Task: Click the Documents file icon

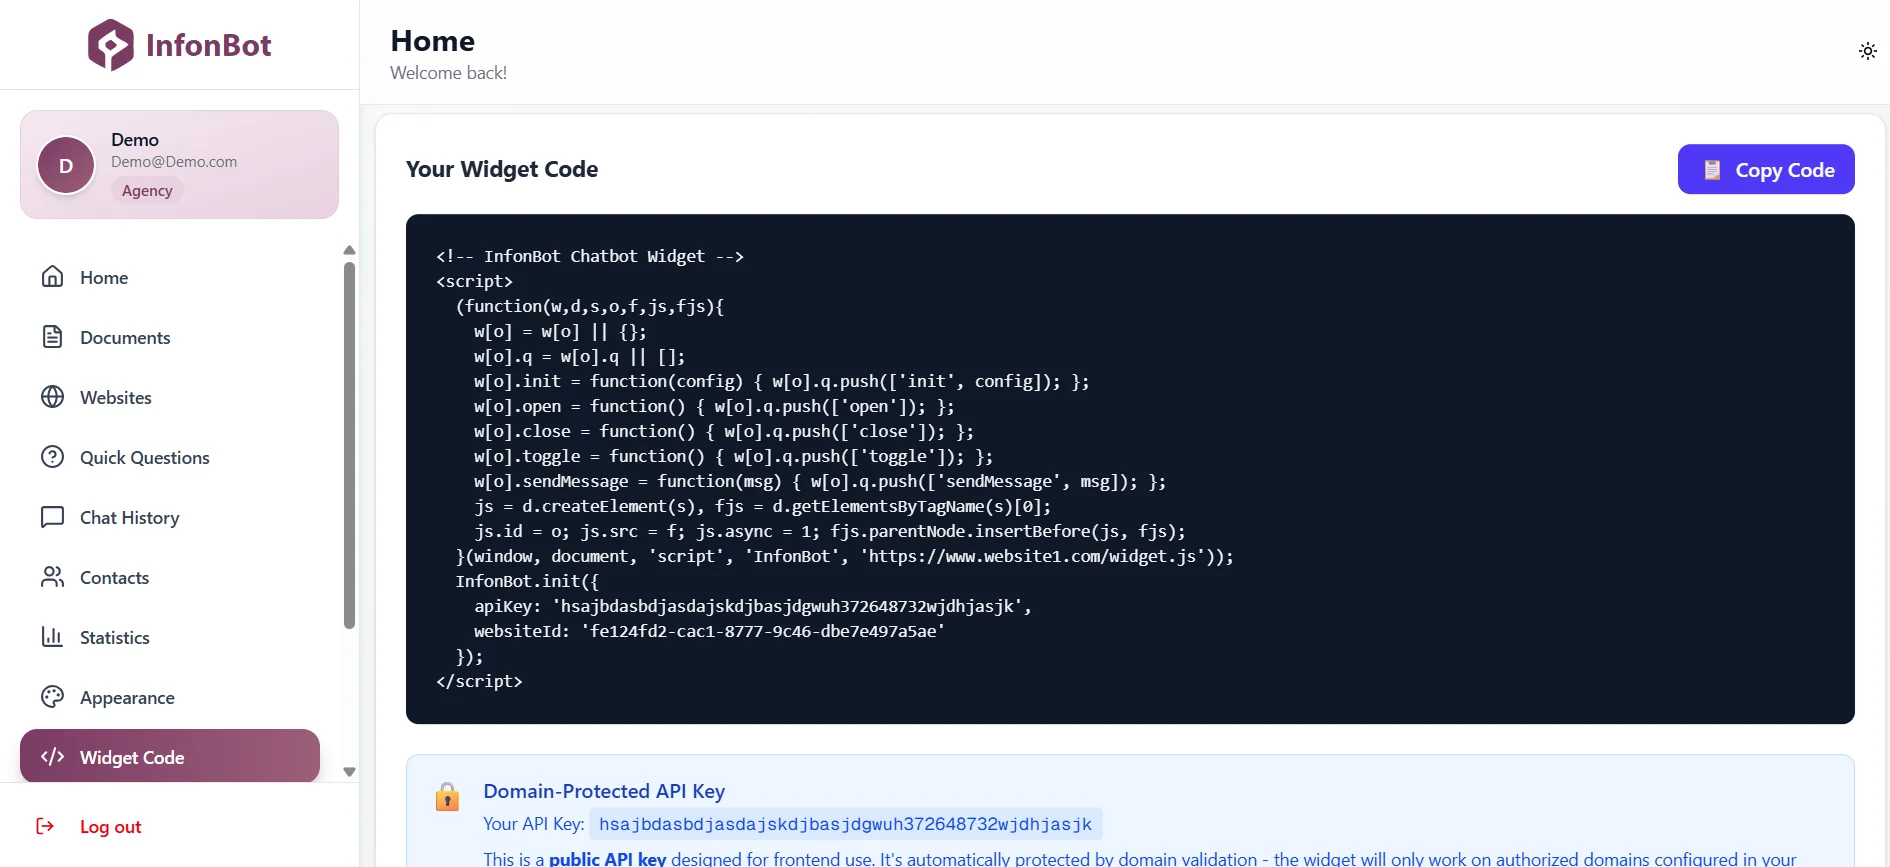Action: pos(53,337)
